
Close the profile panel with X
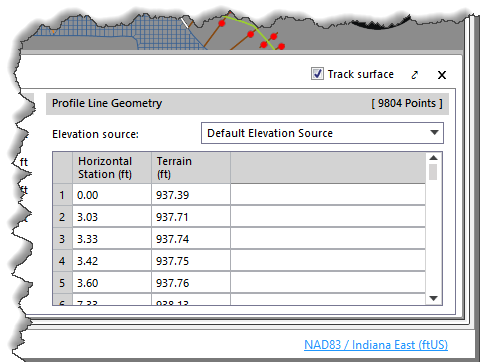click(x=442, y=75)
